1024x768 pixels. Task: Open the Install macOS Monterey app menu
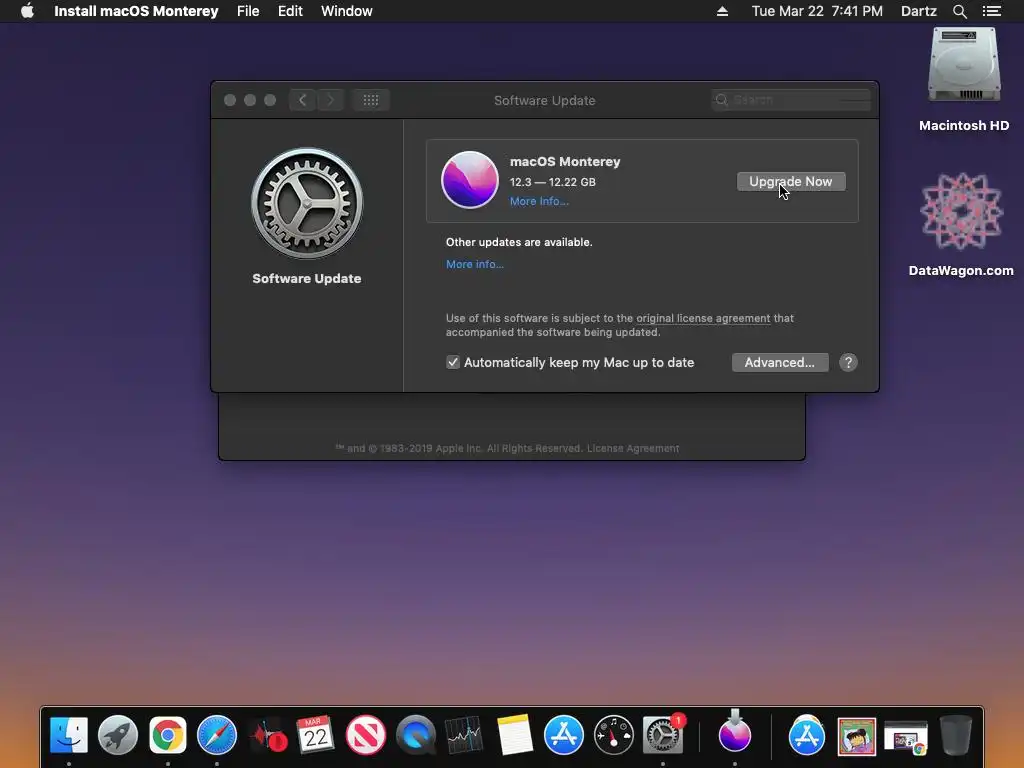click(136, 11)
